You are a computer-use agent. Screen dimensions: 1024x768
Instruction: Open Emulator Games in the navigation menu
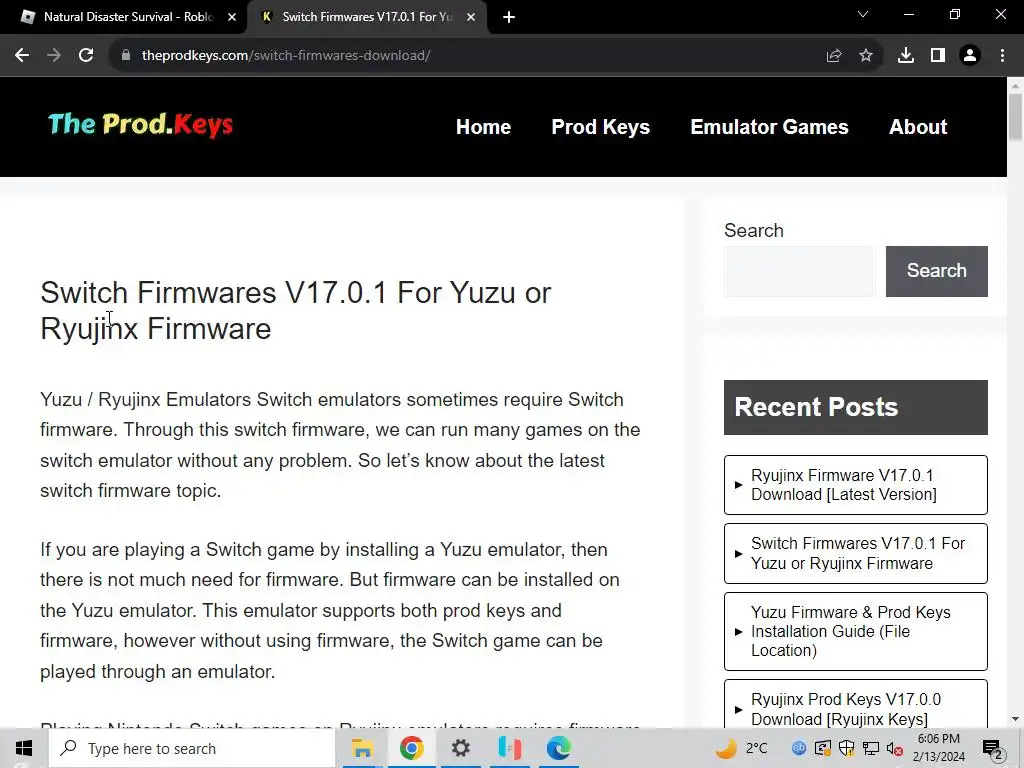pos(769,127)
